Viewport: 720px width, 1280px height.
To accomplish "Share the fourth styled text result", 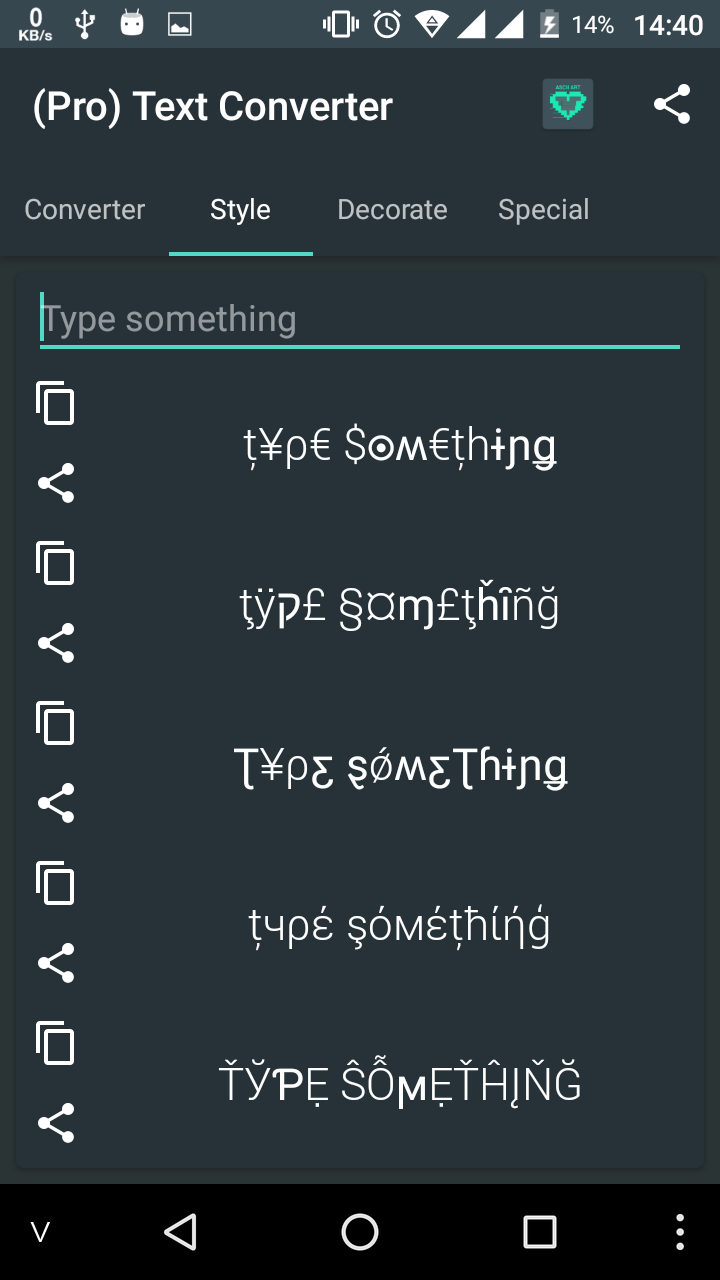I will 56,963.
